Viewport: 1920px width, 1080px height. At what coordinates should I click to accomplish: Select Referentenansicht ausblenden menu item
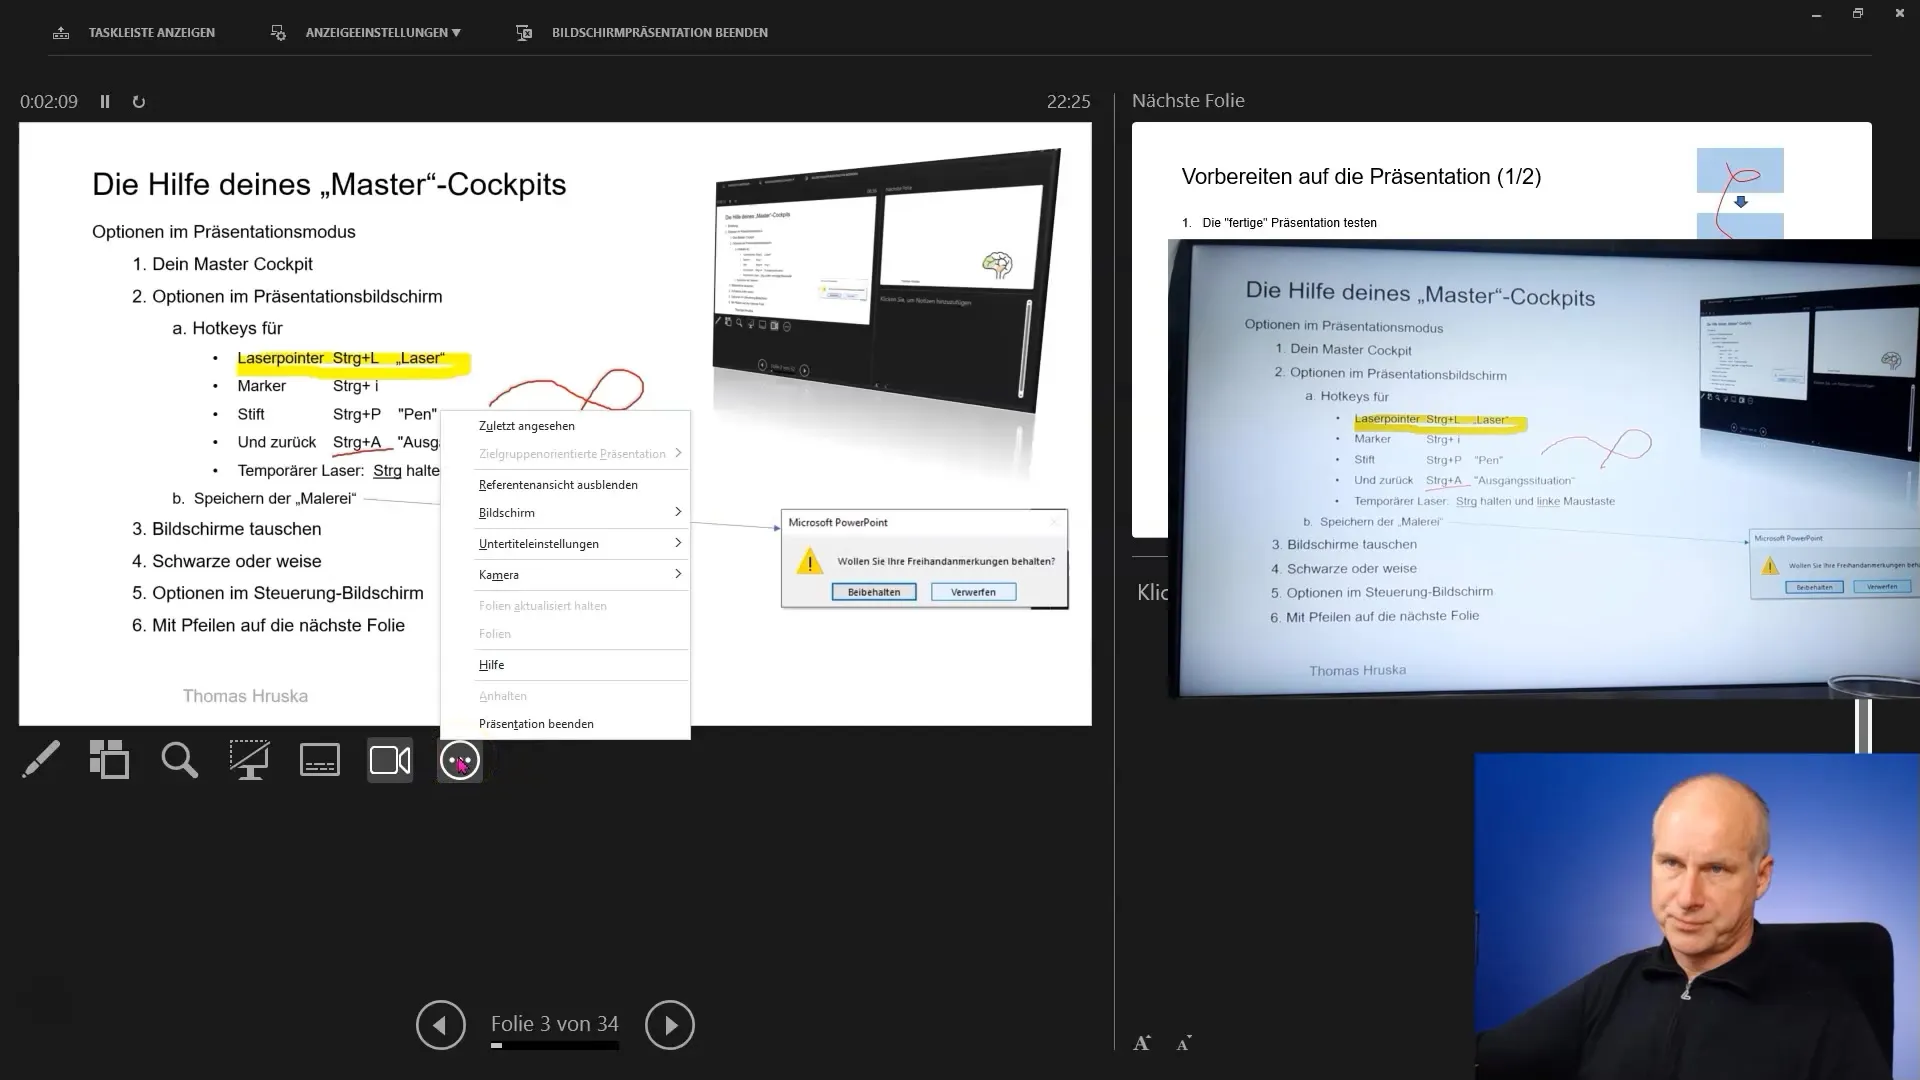pyautogui.click(x=558, y=484)
